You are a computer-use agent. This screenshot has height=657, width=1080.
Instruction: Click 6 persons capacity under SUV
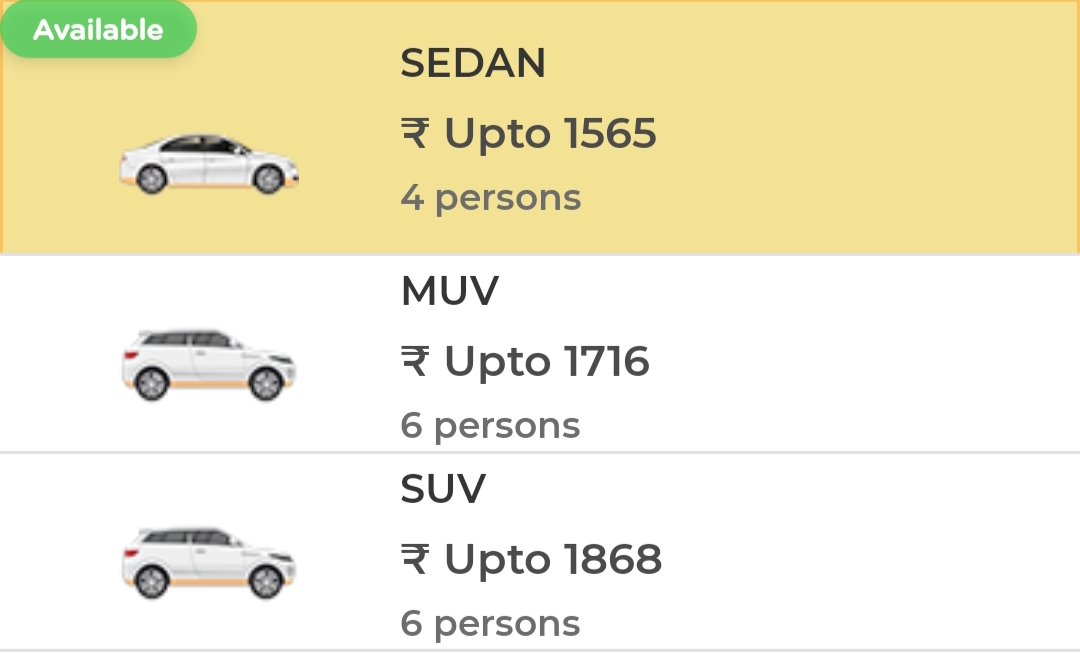(x=490, y=624)
